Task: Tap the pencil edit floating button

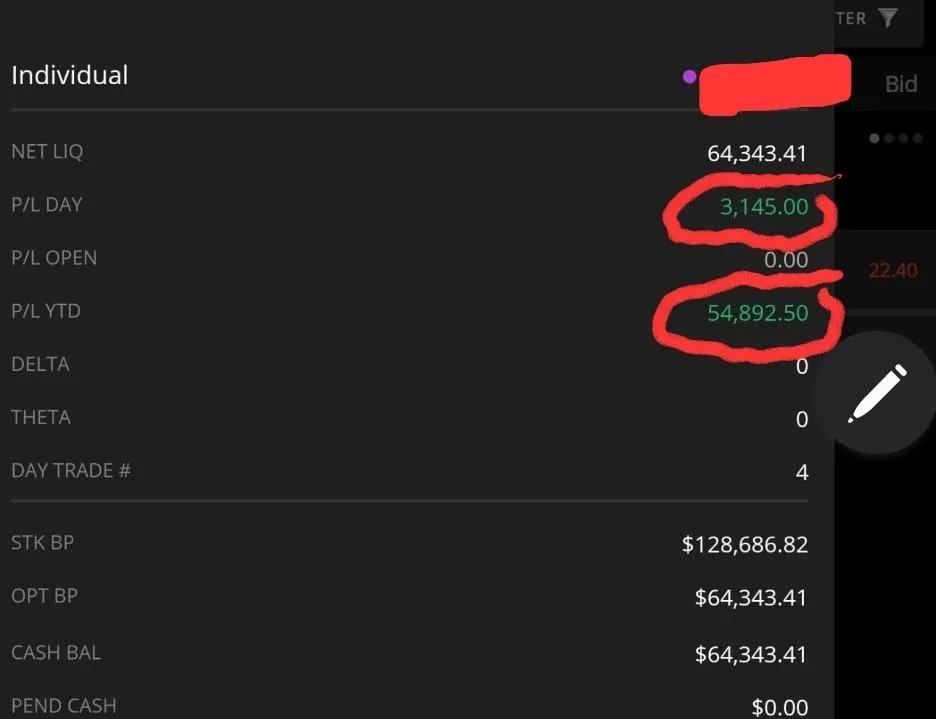Action: pyautogui.click(x=877, y=394)
